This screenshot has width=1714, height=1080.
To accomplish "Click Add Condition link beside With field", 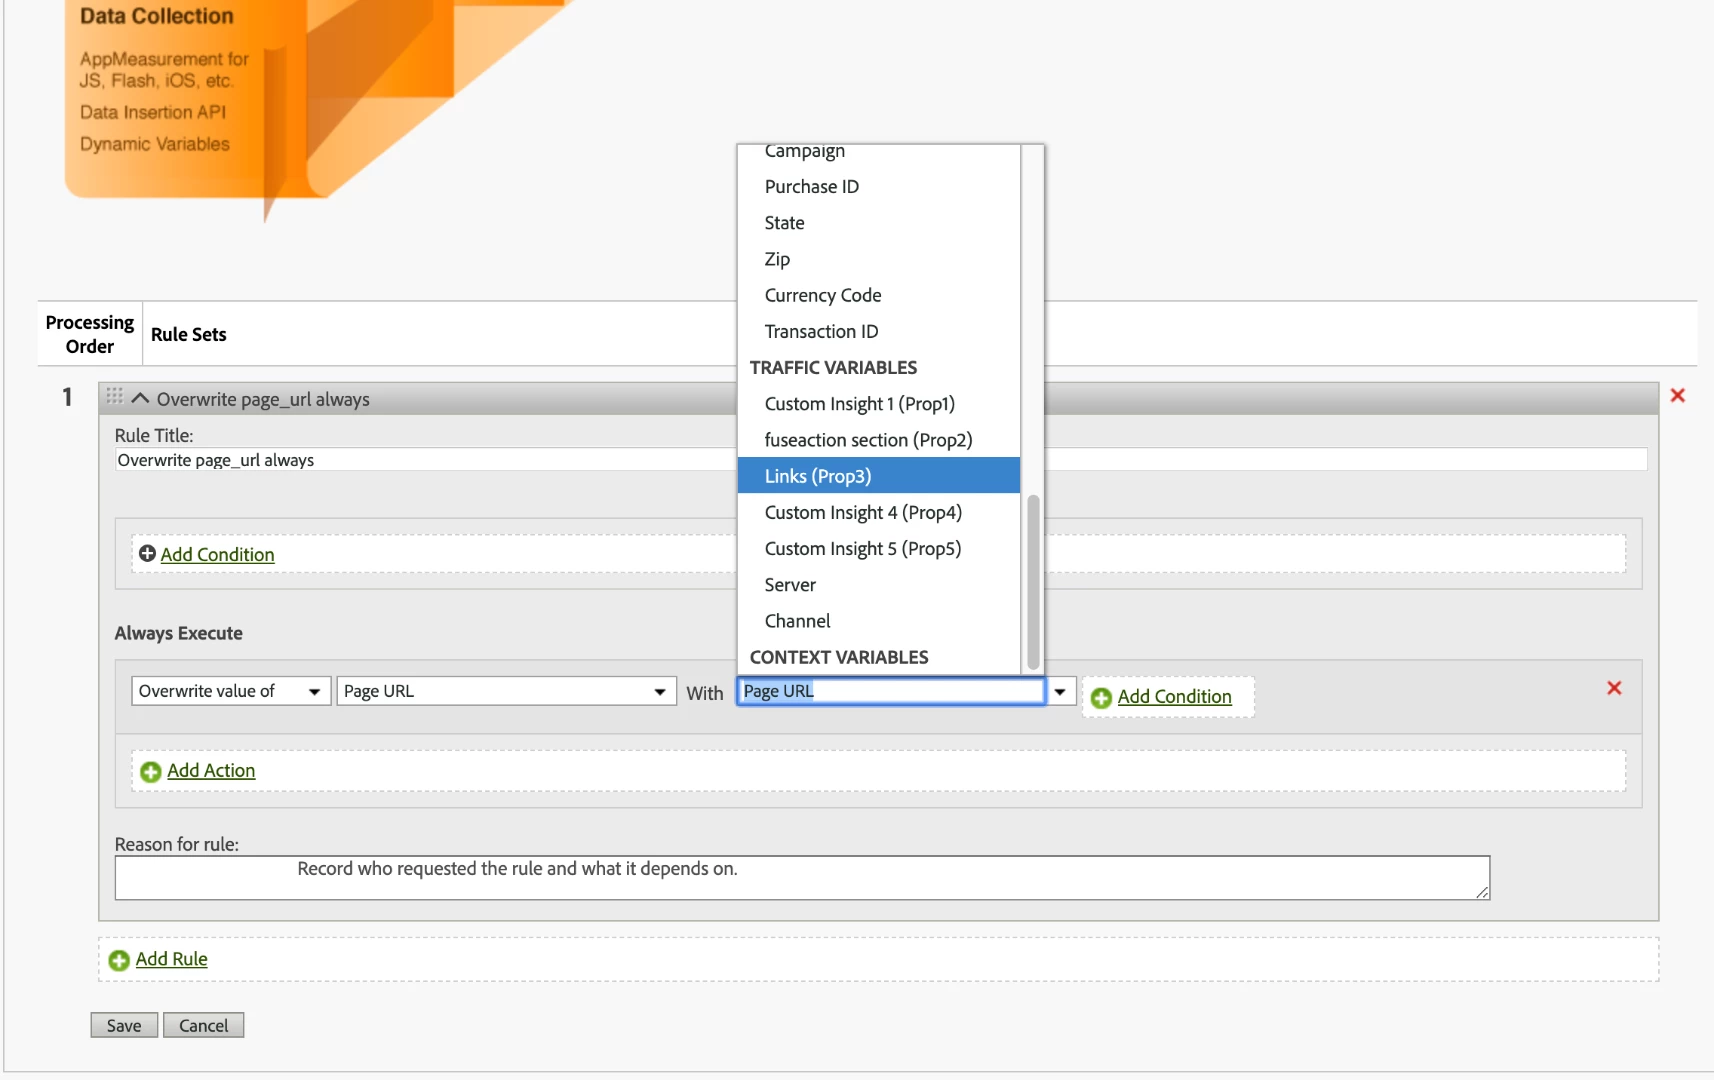I will [1174, 697].
